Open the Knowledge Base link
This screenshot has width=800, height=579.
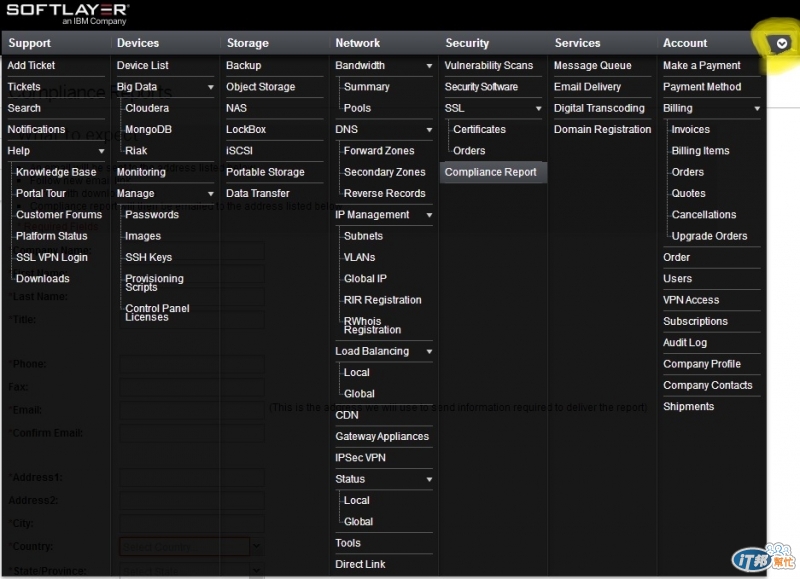coord(56,172)
